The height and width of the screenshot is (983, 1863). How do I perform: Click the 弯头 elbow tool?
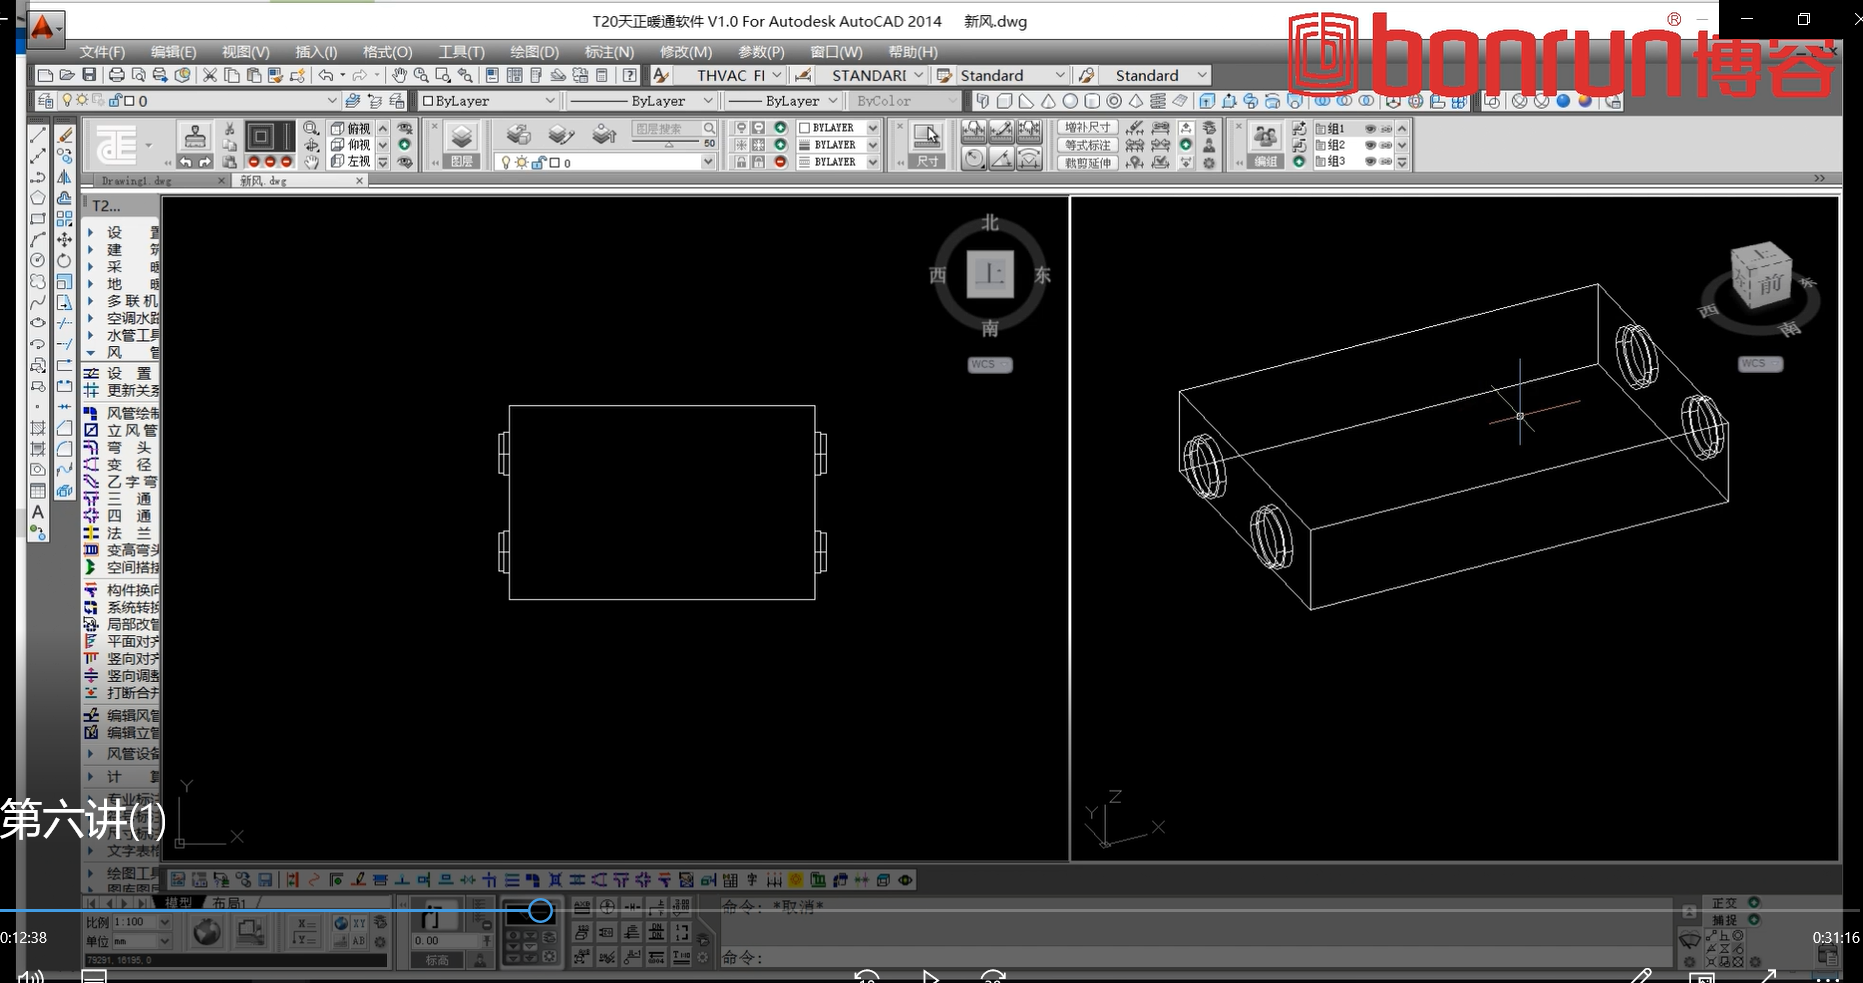pos(91,448)
